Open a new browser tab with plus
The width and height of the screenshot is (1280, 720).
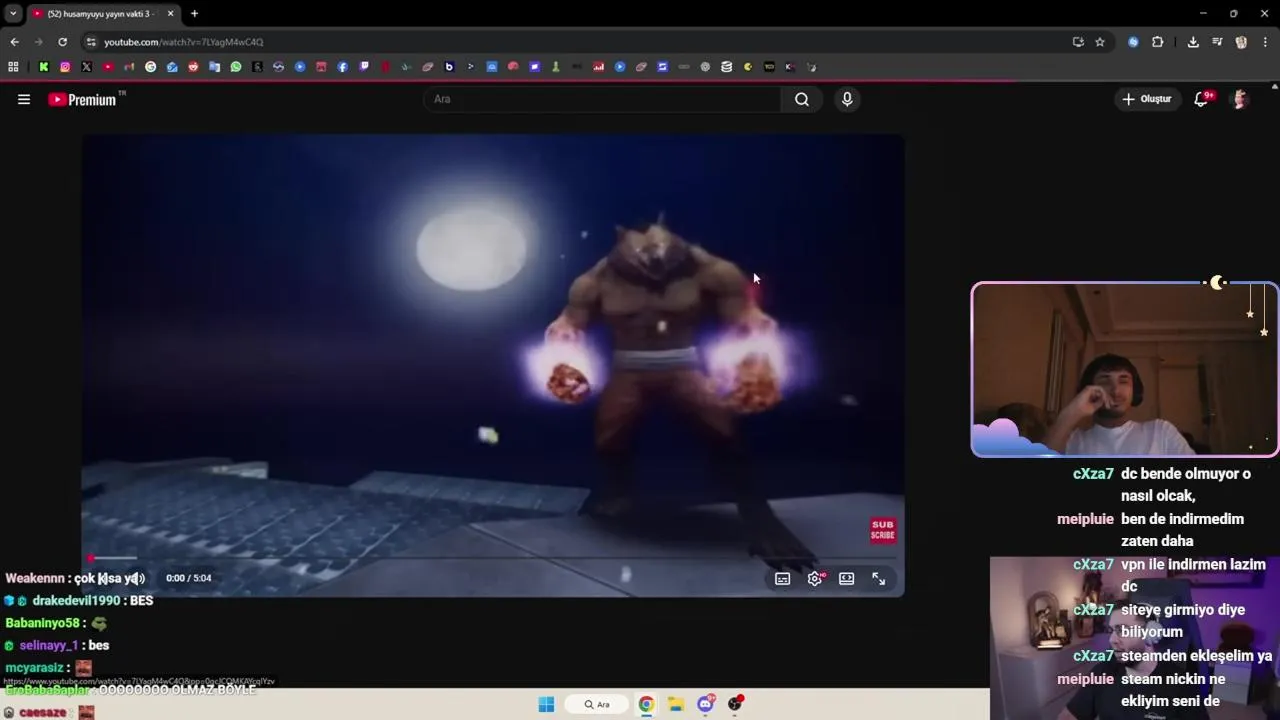coord(194,14)
